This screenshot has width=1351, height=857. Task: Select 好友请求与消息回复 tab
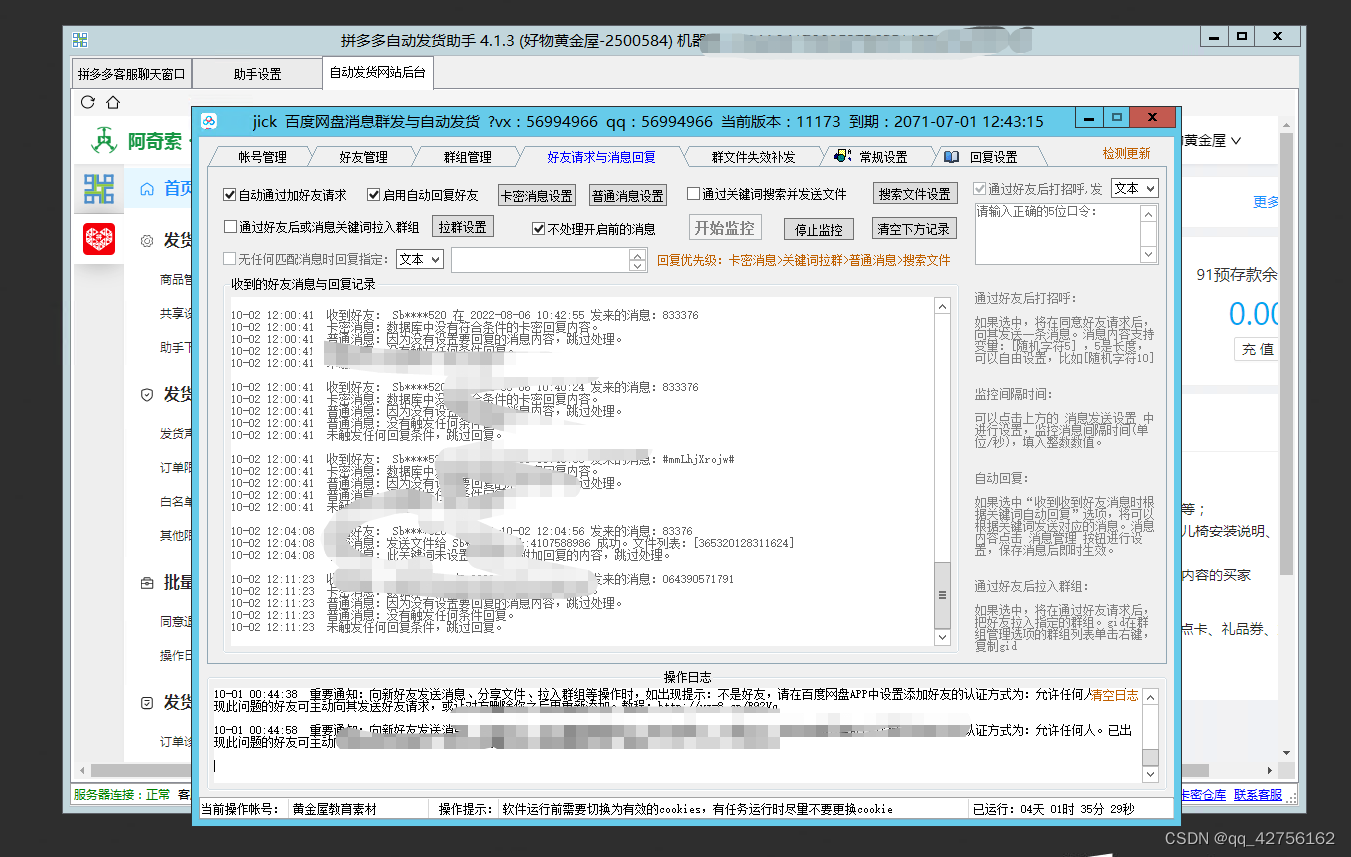[601, 157]
